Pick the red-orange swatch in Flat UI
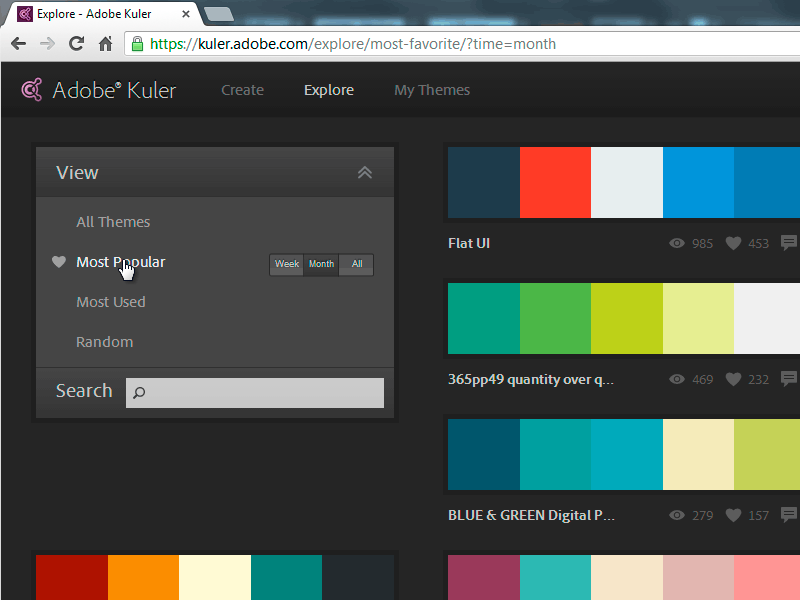This screenshot has height=600, width=800. (x=556, y=183)
